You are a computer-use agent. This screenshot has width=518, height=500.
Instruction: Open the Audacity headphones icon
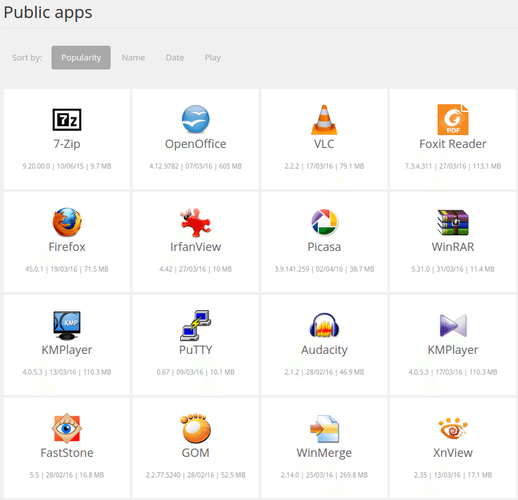pos(324,325)
